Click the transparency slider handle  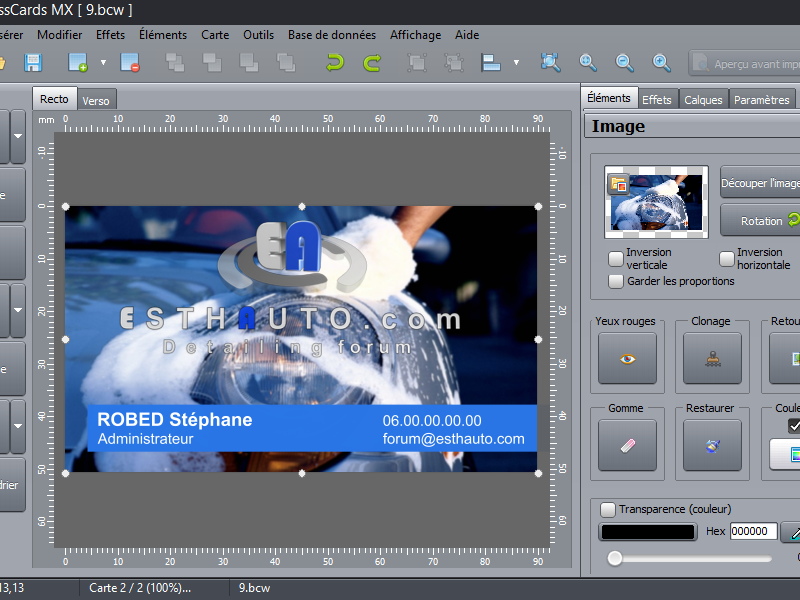click(x=615, y=558)
